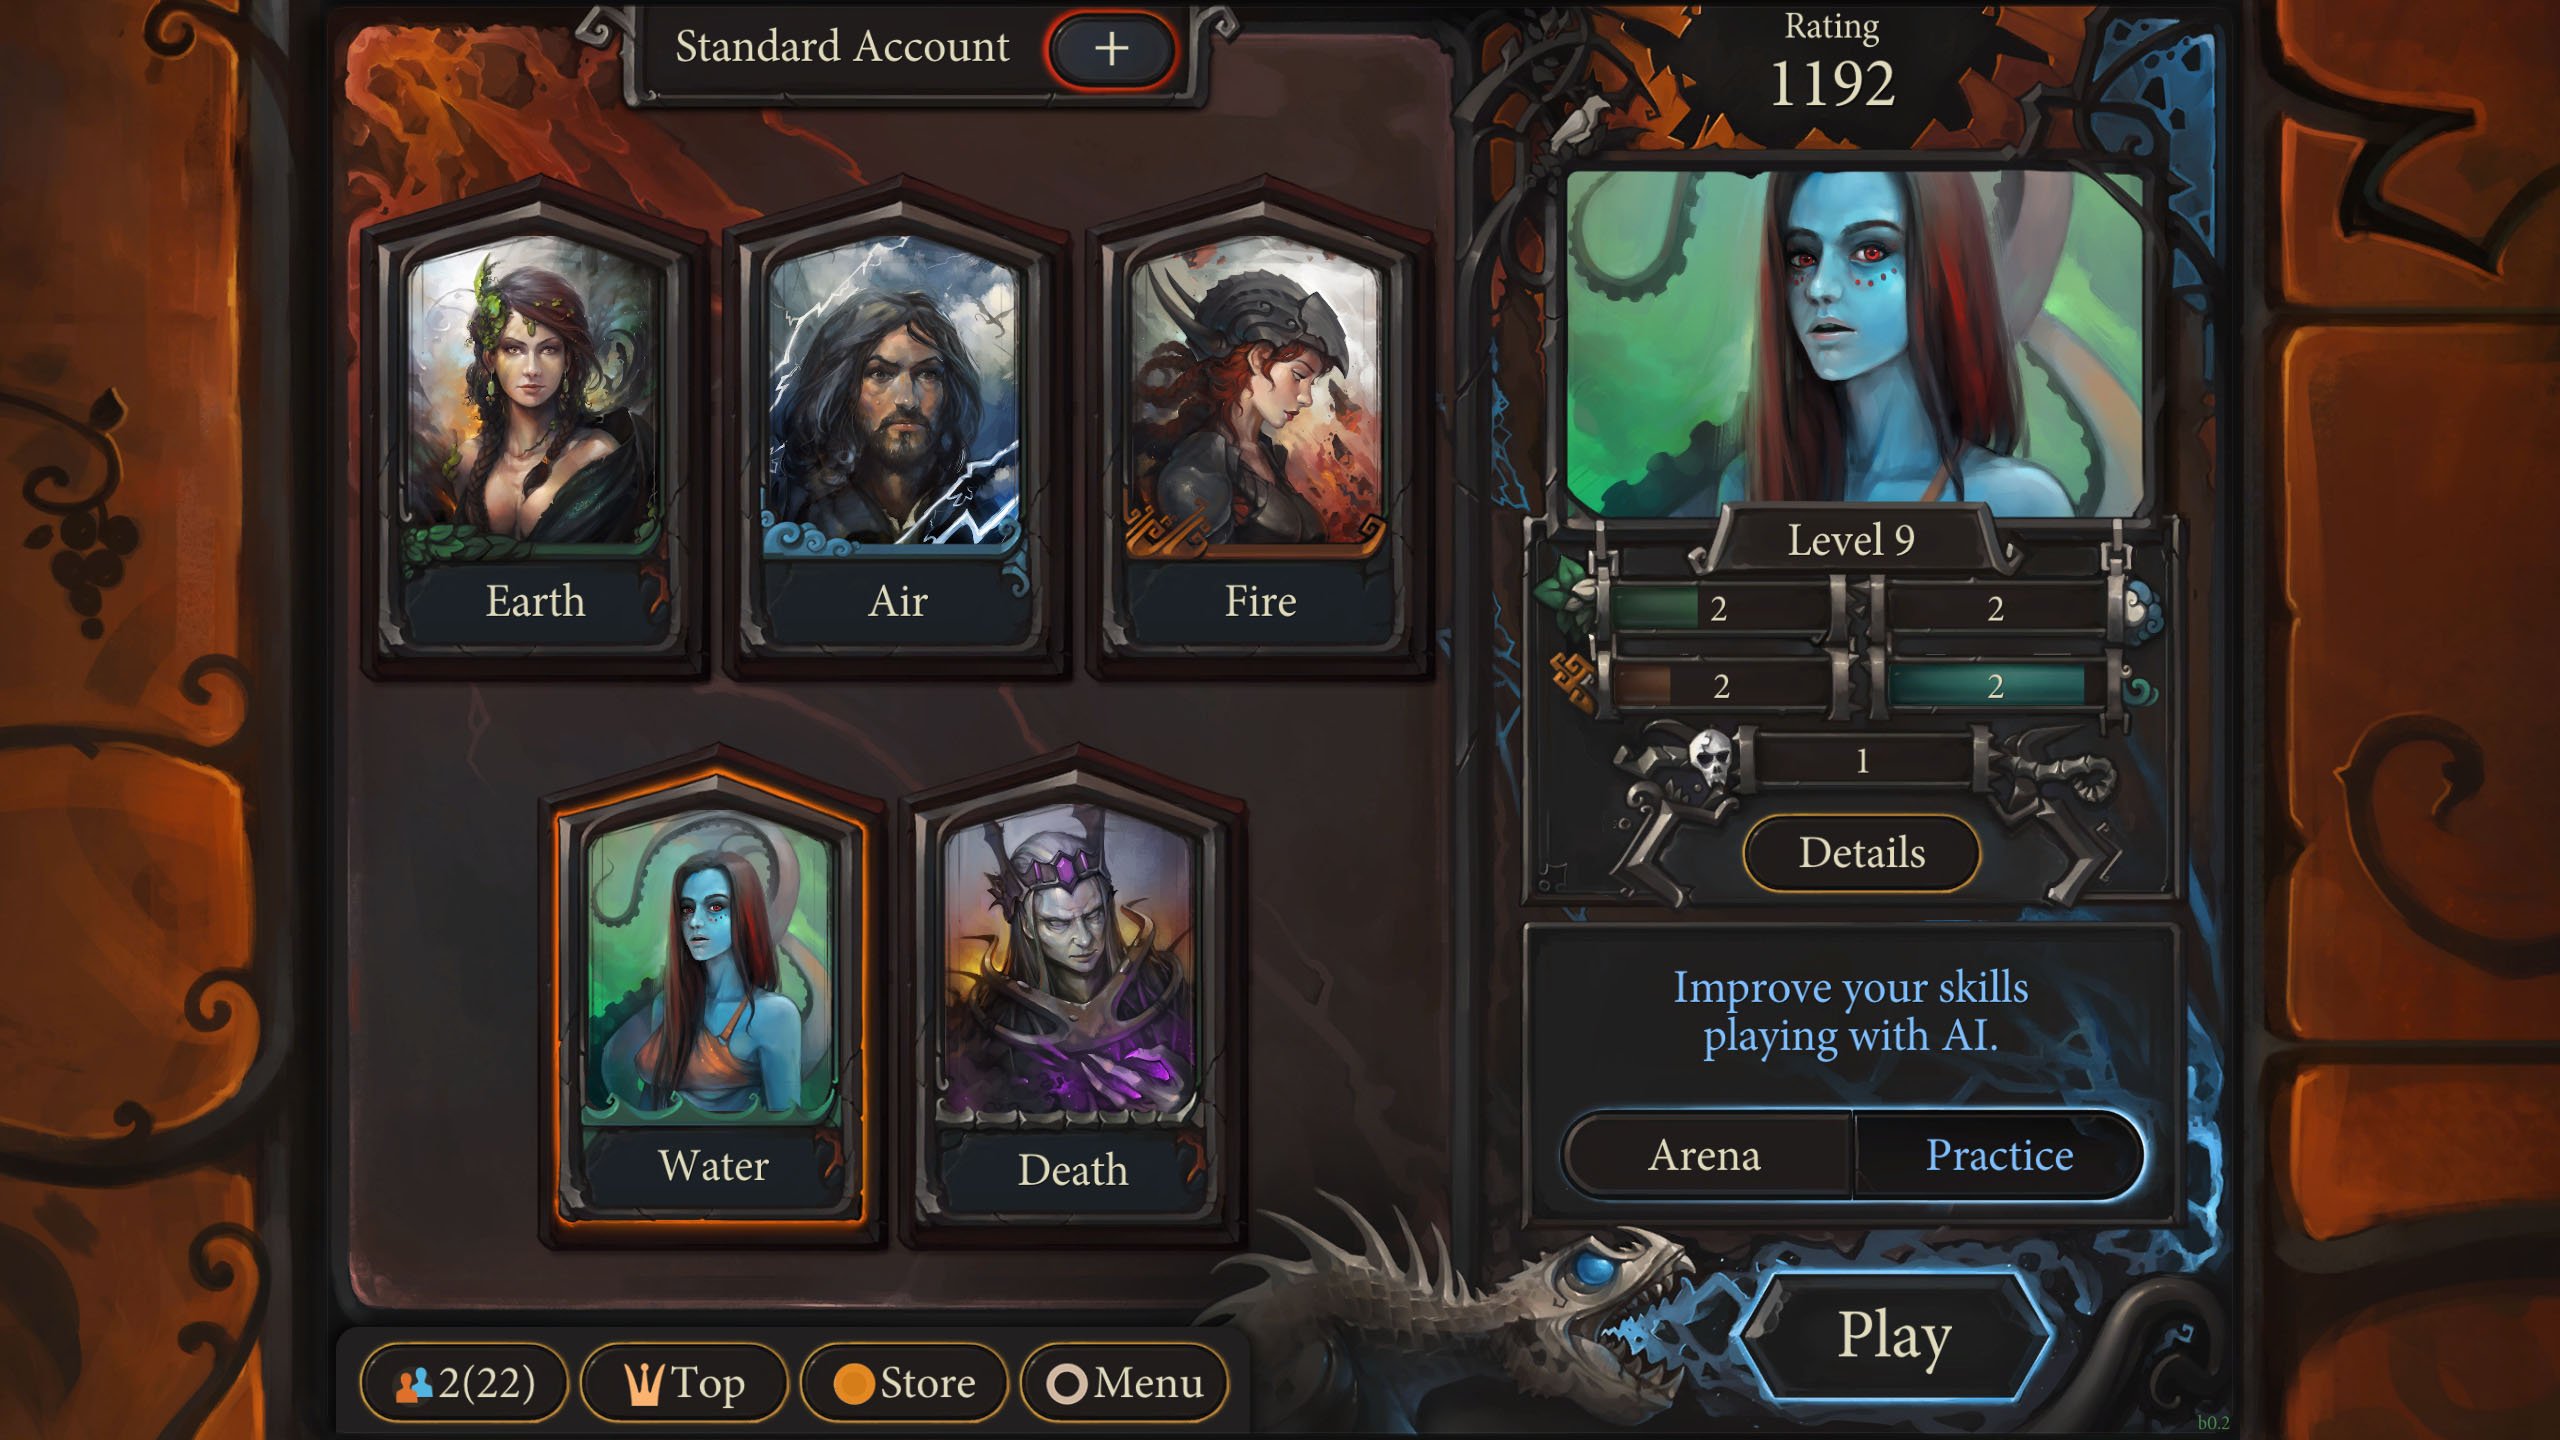
Task: Click the teal wave water element icon
Action: point(2140,688)
